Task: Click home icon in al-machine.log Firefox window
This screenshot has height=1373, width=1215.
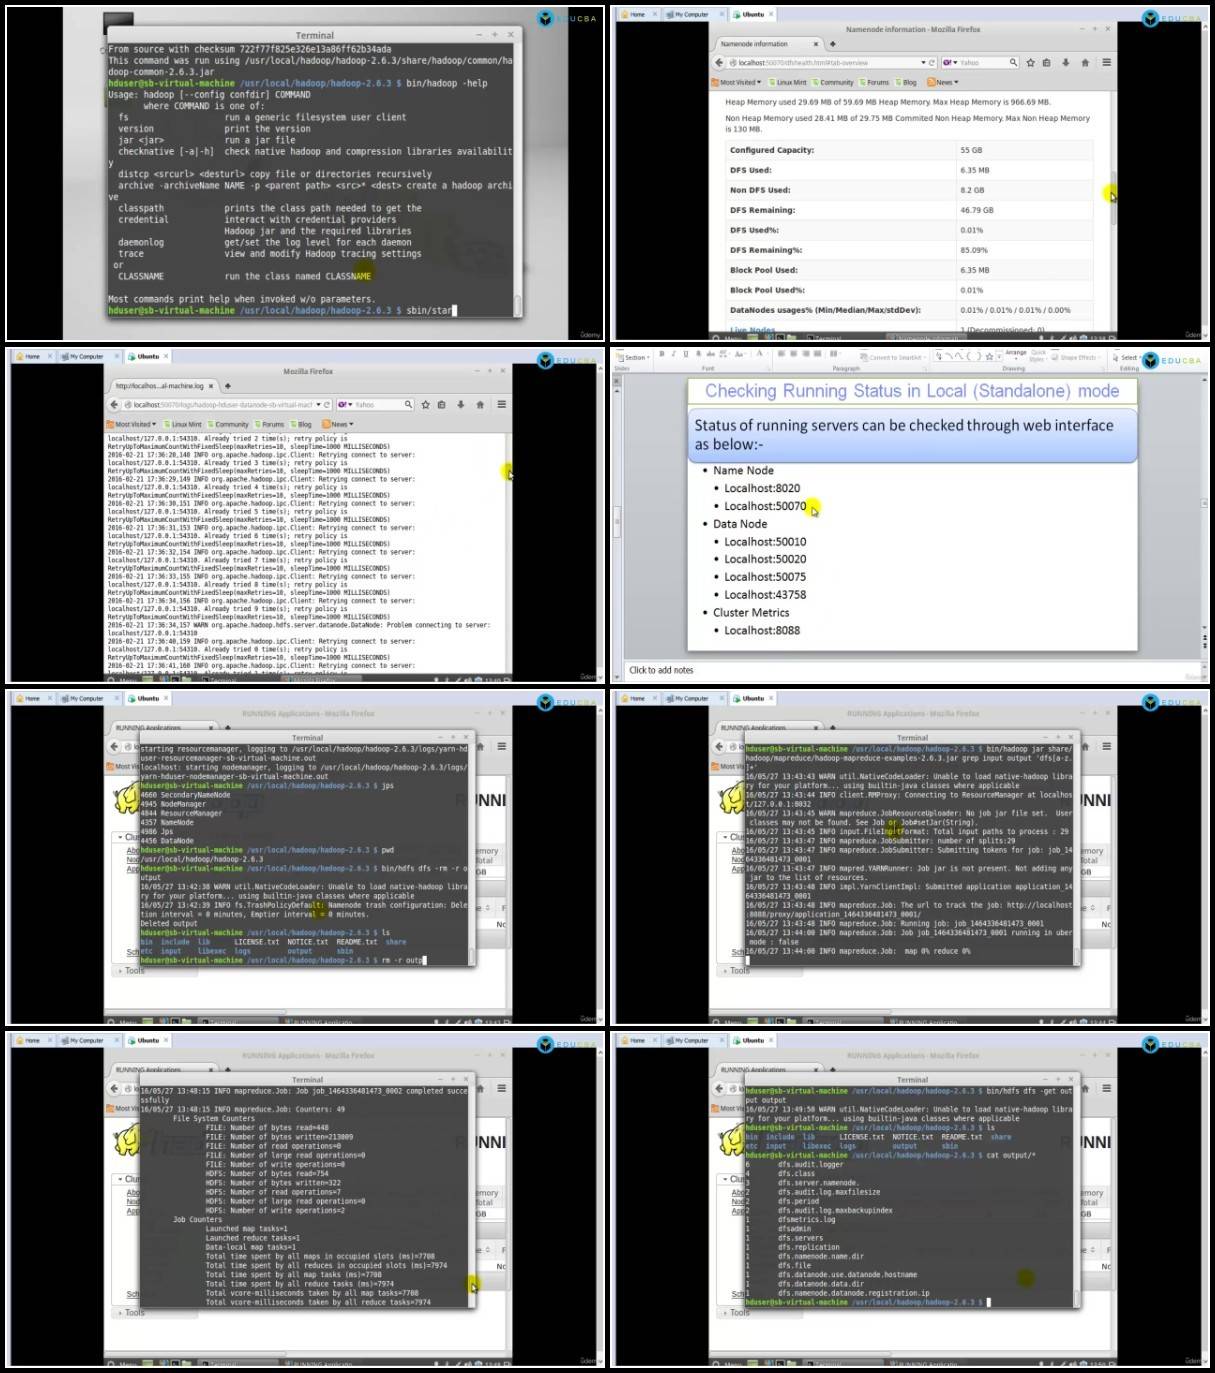Action: [x=480, y=404]
